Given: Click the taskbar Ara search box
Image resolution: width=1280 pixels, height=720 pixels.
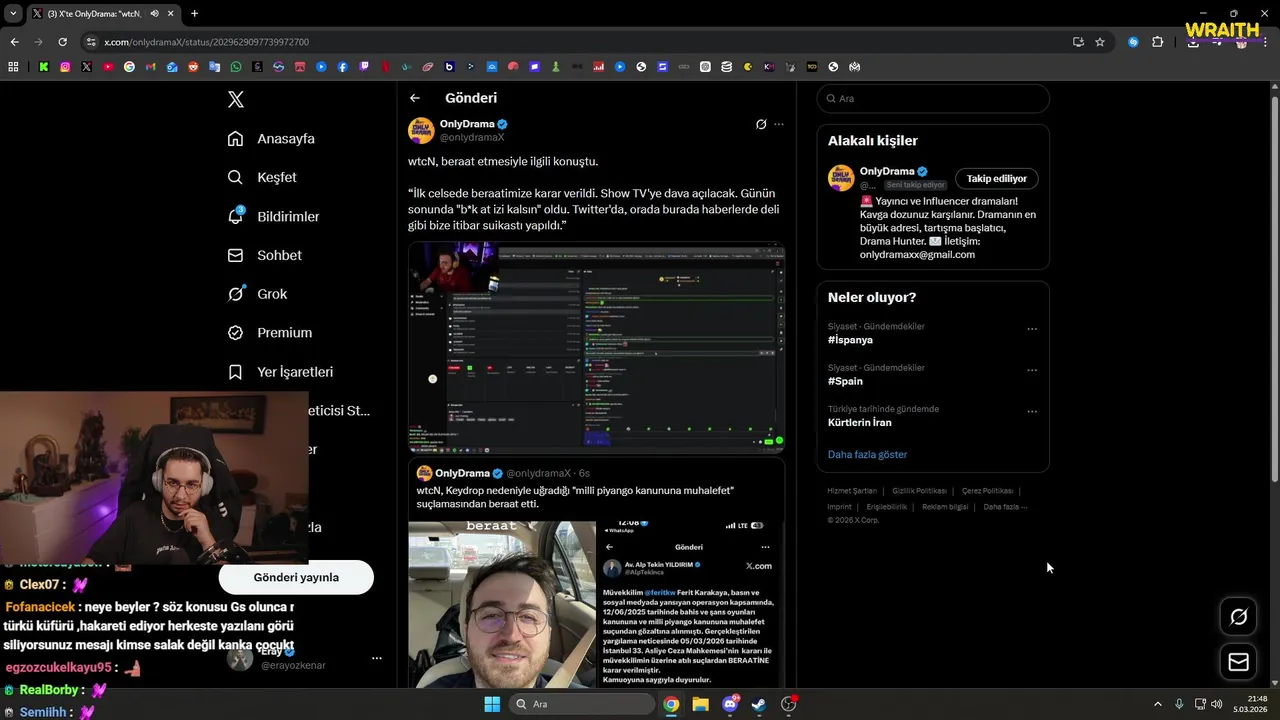Looking at the screenshot, I should [580, 704].
